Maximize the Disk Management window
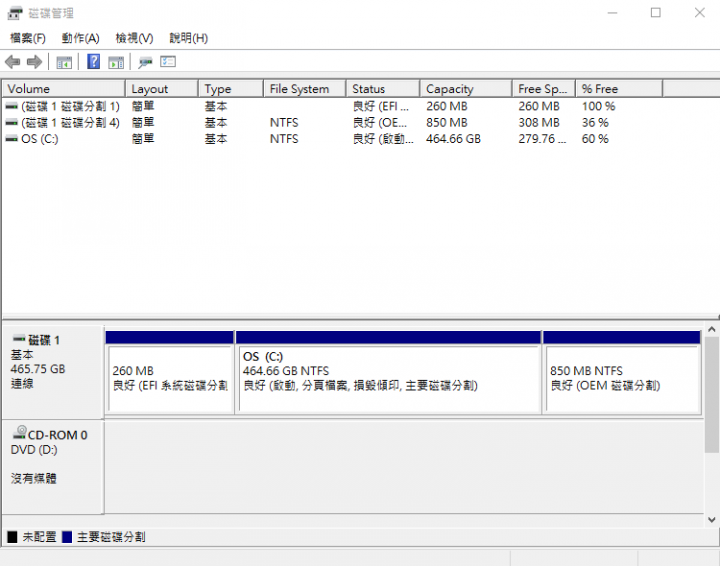The height and width of the screenshot is (566, 720). coord(656,13)
